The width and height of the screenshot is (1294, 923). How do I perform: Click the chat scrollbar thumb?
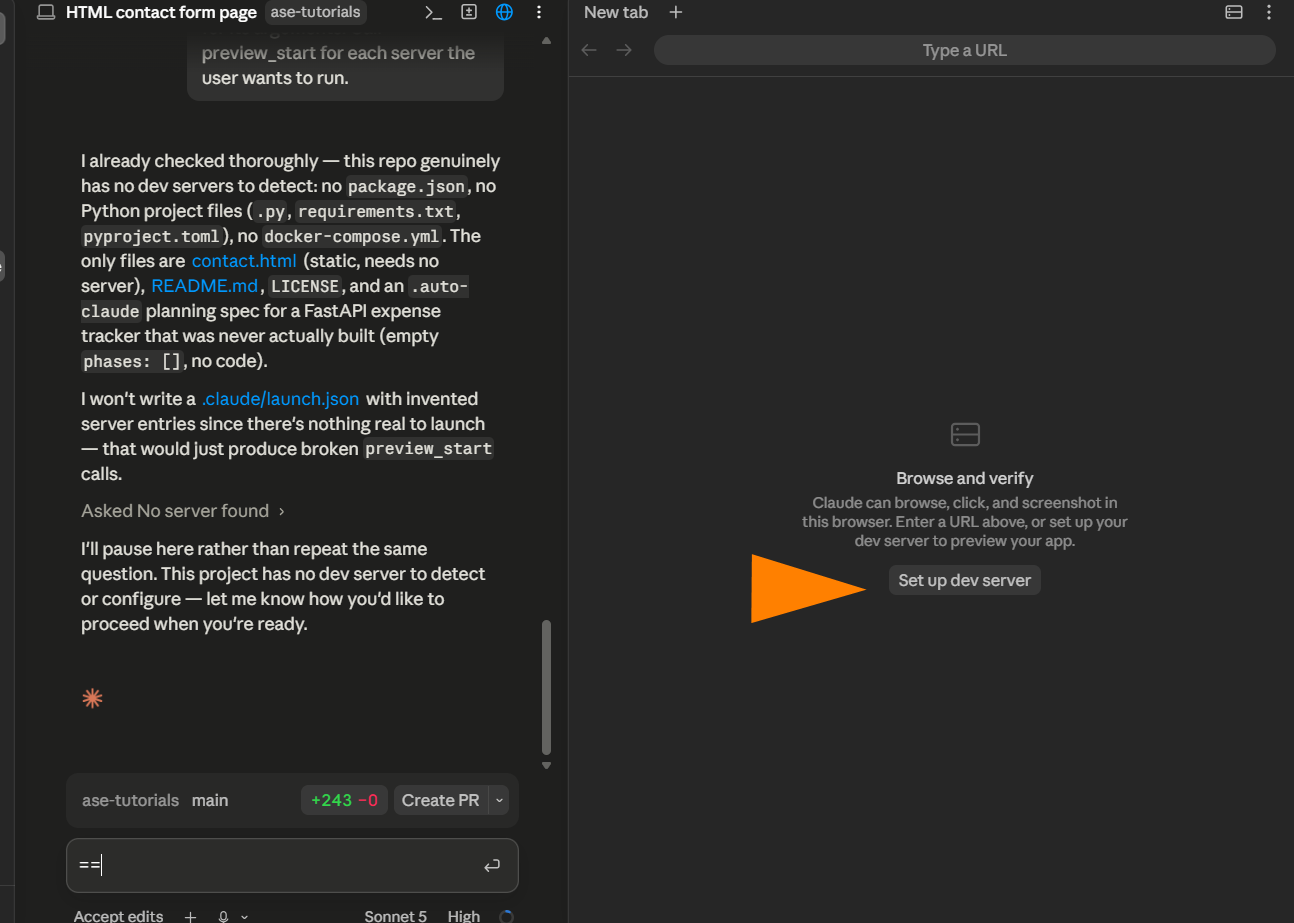546,687
